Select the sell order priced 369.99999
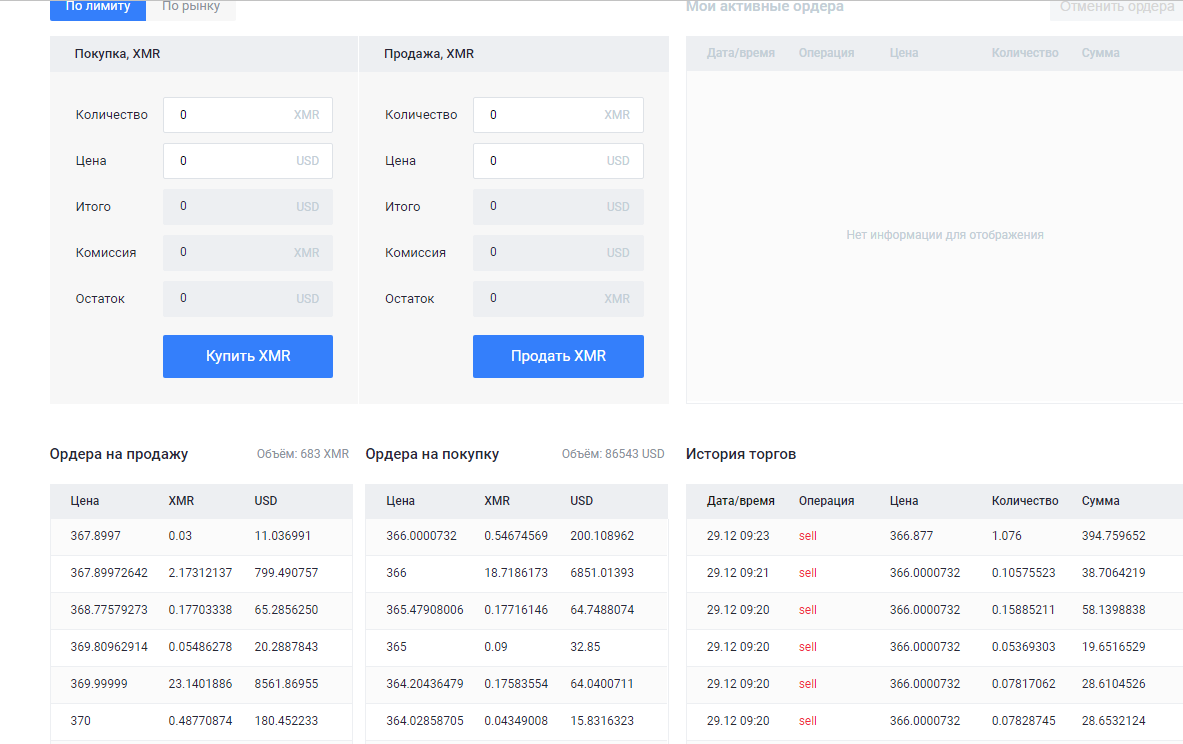Screen dimensions: 1183x744 pyautogui.click(x=200, y=684)
